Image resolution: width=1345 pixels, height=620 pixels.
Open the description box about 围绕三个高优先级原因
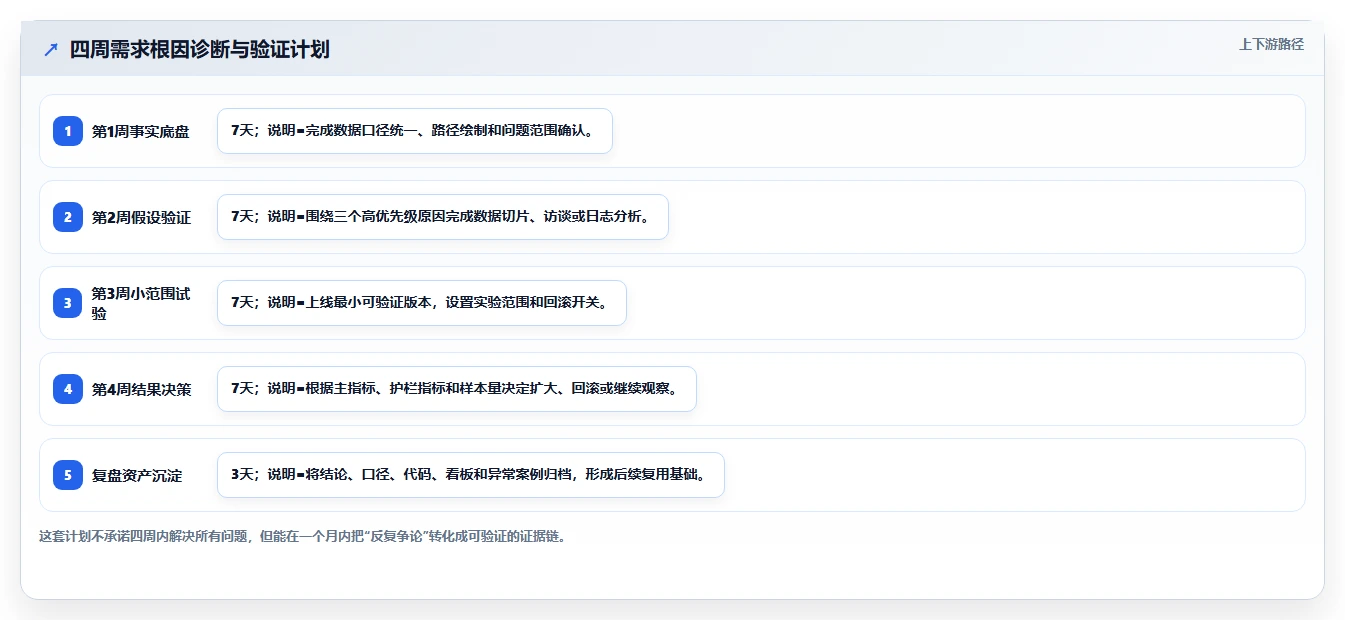(x=443, y=217)
